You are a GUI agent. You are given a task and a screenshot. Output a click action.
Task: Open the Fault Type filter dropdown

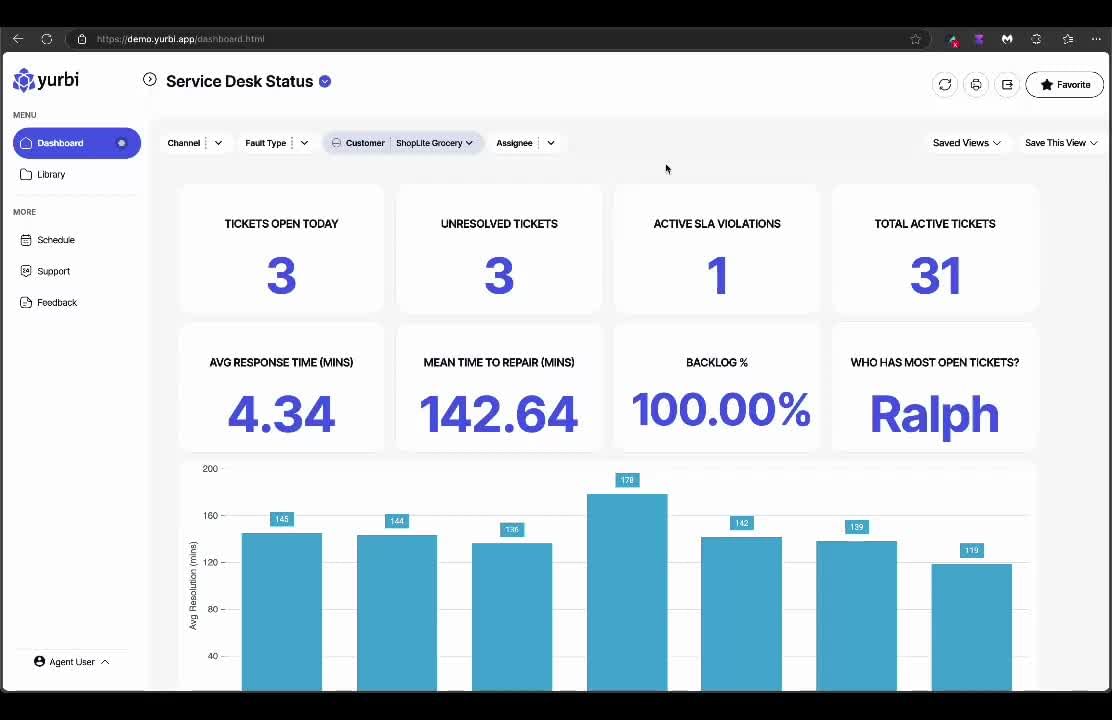tap(304, 143)
